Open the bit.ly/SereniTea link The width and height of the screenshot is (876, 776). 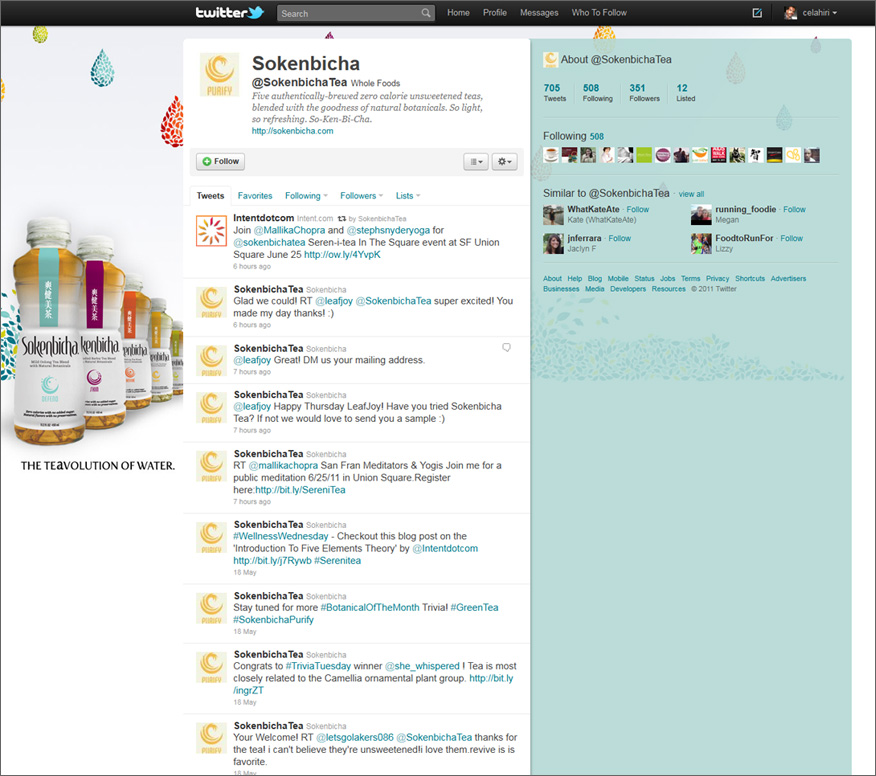pos(300,490)
